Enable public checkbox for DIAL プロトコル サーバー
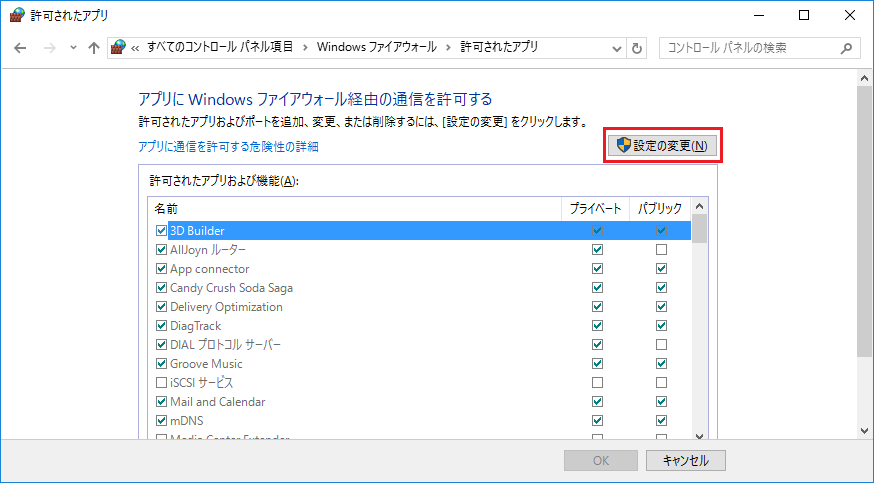 click(x=661, y=344)
